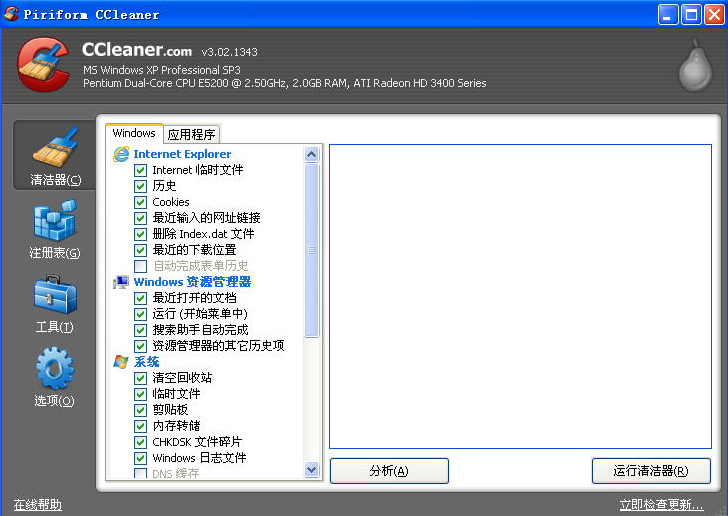Click the Windows 资源管理器 group icon
The image size is (728, 516).
(x=122, y=282)
